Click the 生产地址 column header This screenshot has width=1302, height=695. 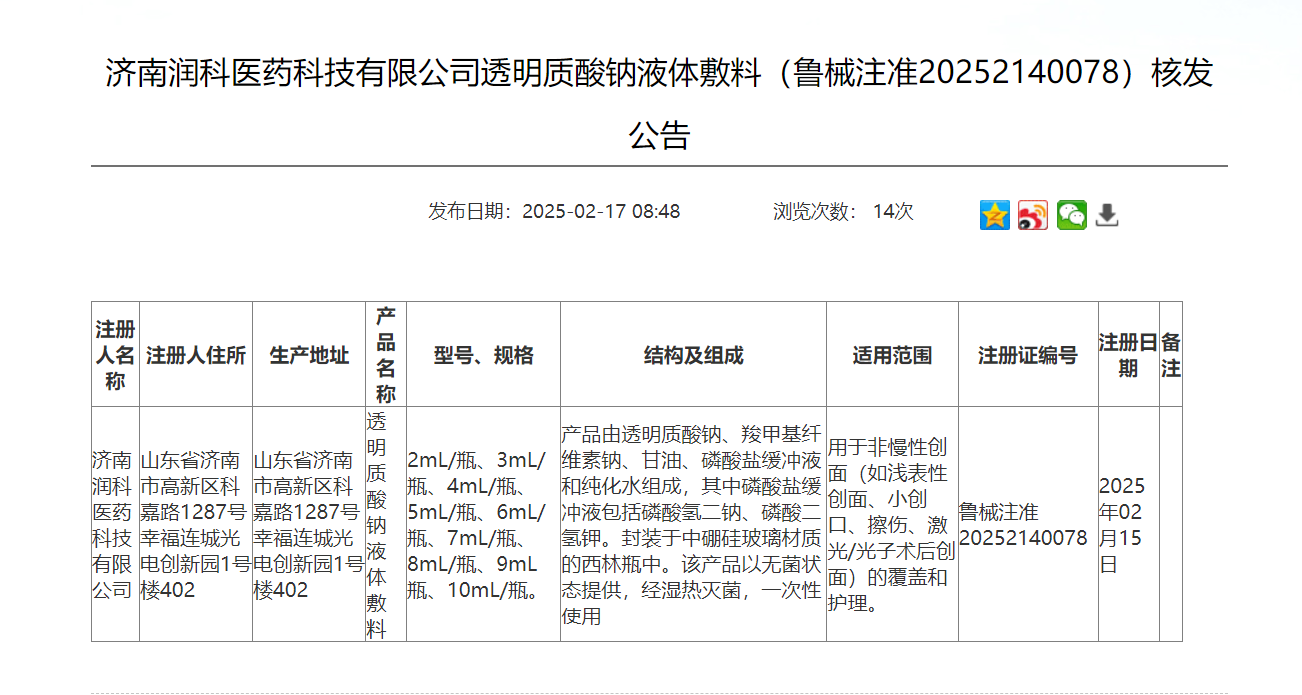[309, 356]
